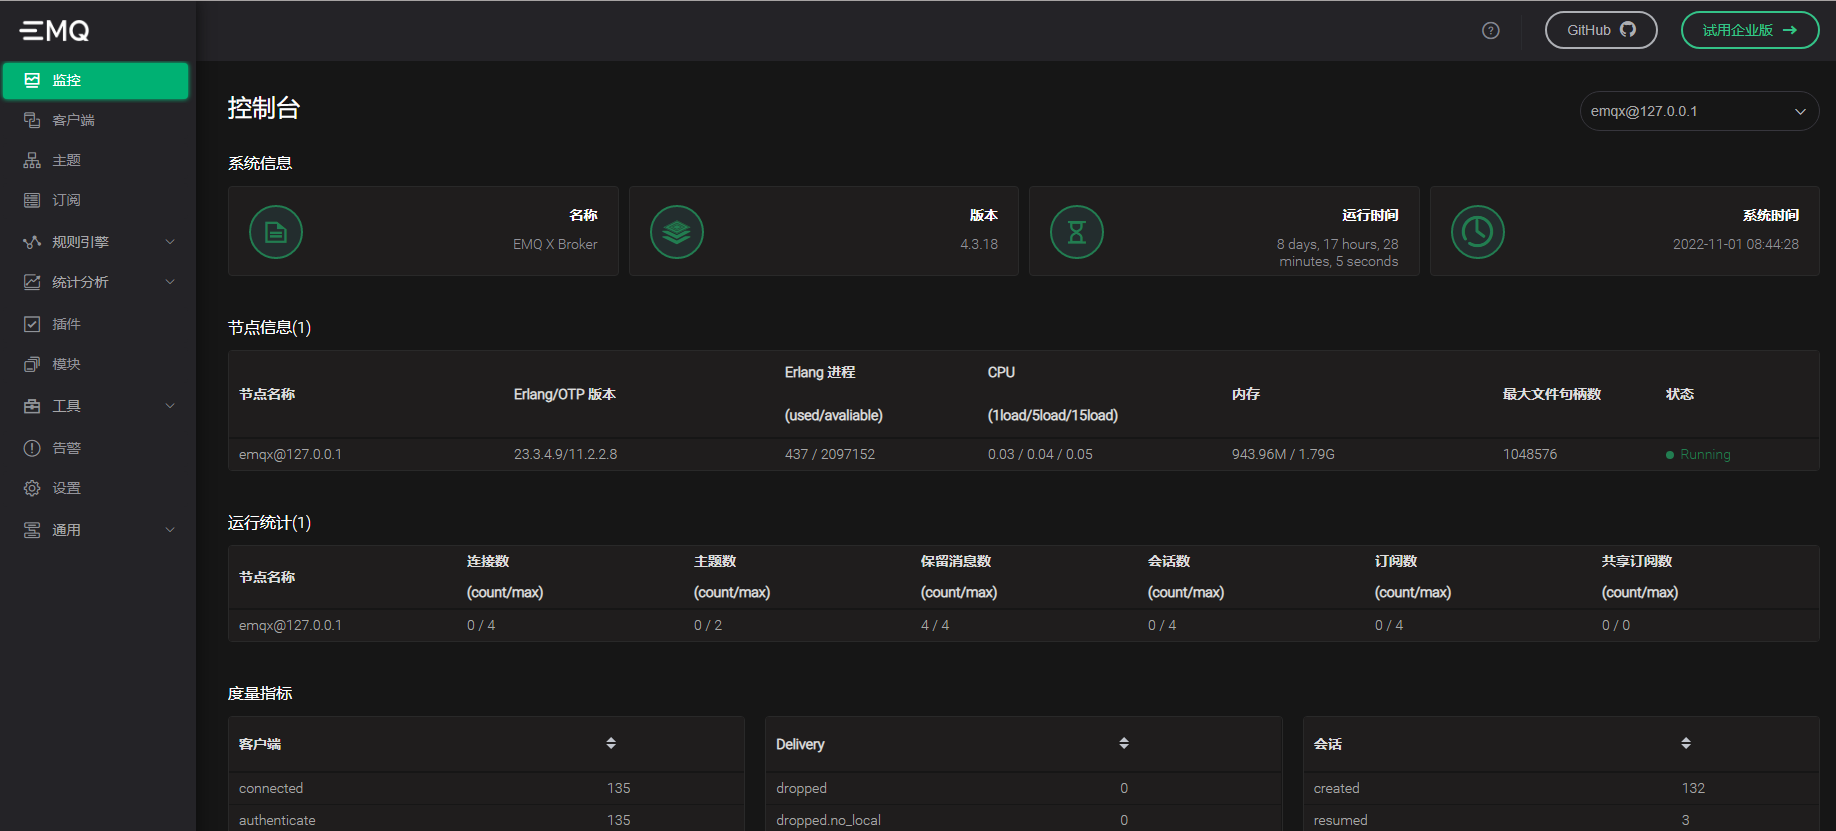Open the 告警 menu item
Image resolution: width=1836 pixels, height=831 pixels.
(x=96, y=448)
